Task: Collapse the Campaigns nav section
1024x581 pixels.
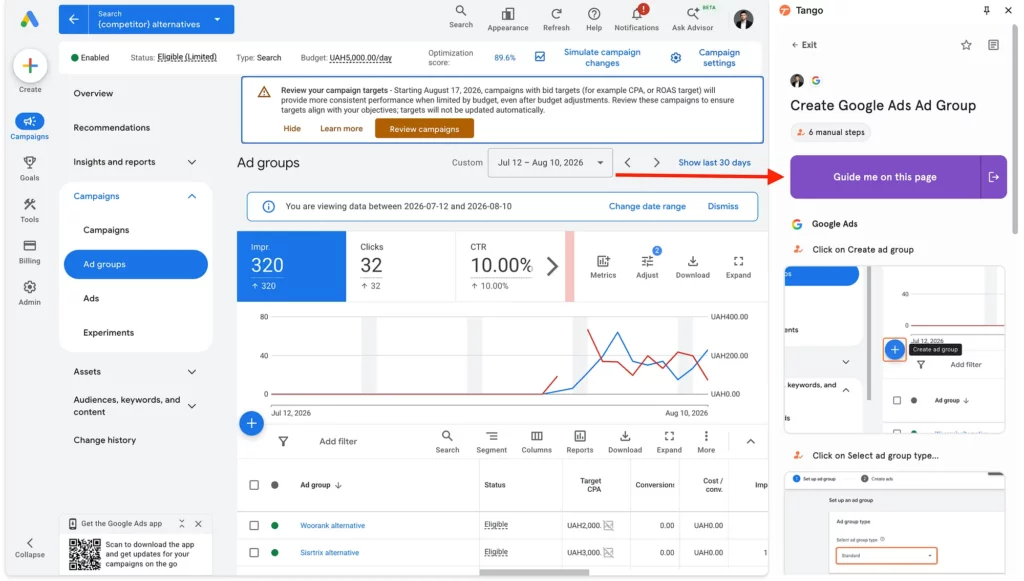Action: pos(192,196)
